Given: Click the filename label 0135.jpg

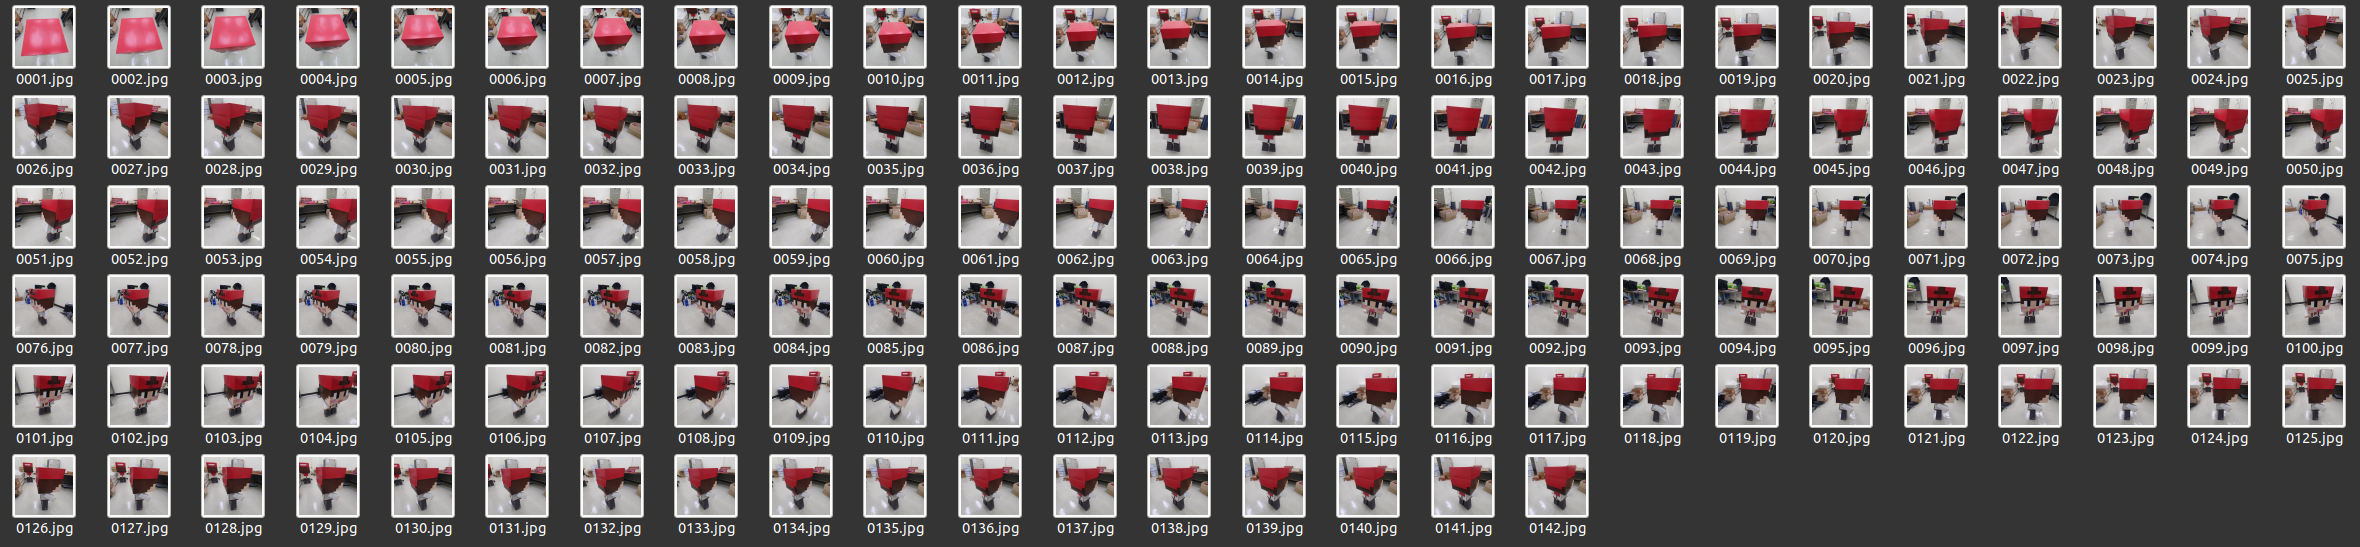Looking at the screenshot, I should pos(895,528).
